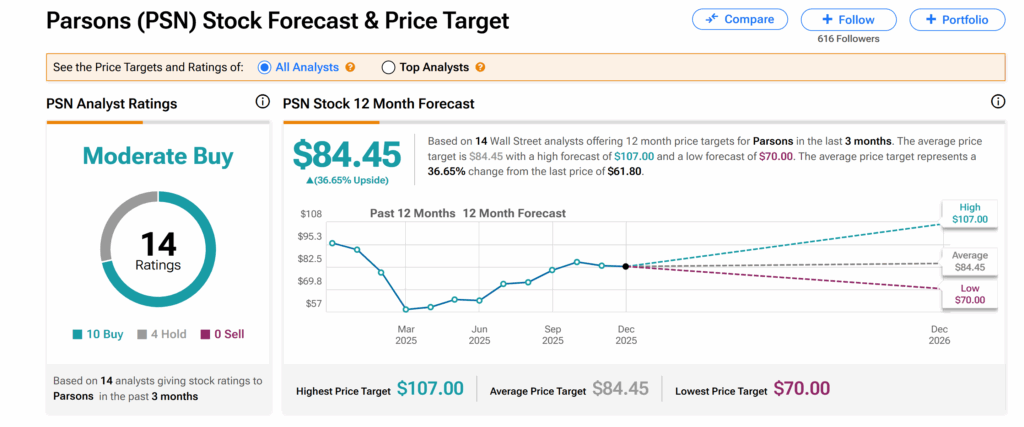Open info icon for PSN Analyst Ratings
This screenshot has width=1024, height=427.
coord(263,102)
